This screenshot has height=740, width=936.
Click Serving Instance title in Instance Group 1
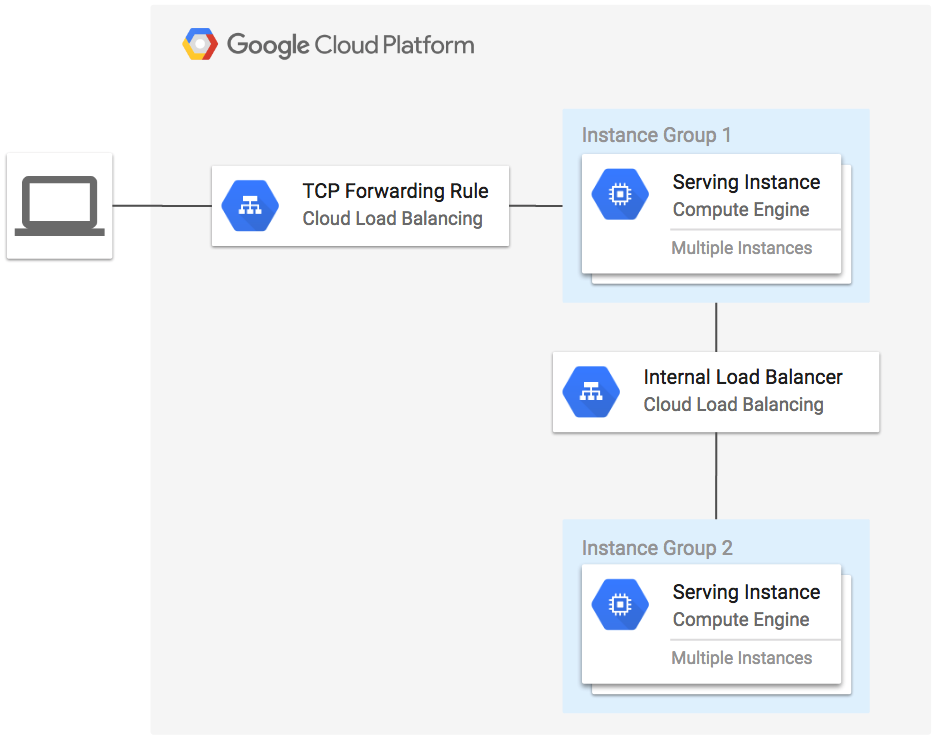click(746, 182)
